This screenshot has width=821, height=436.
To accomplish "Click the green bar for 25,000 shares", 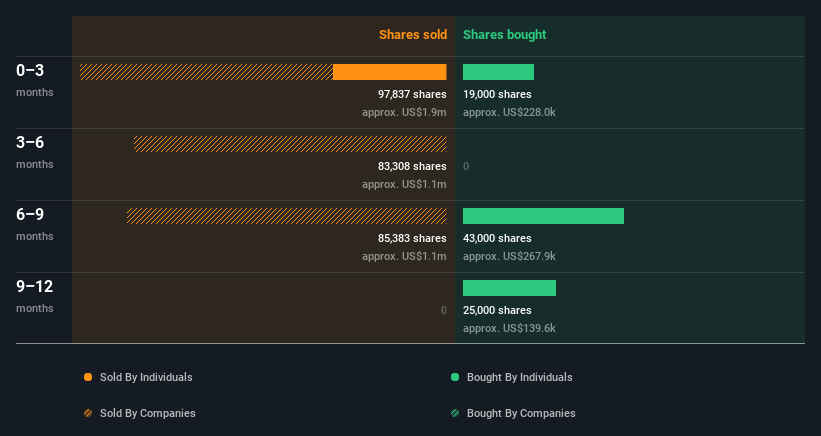I will tap(509, 288).
